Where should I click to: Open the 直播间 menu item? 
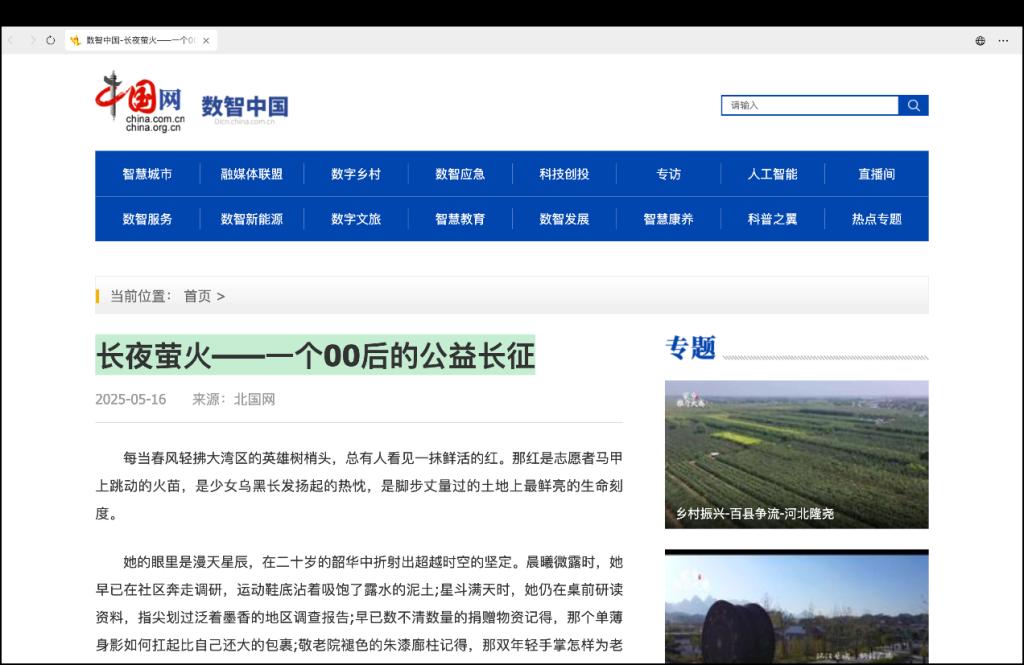(876, 174)
